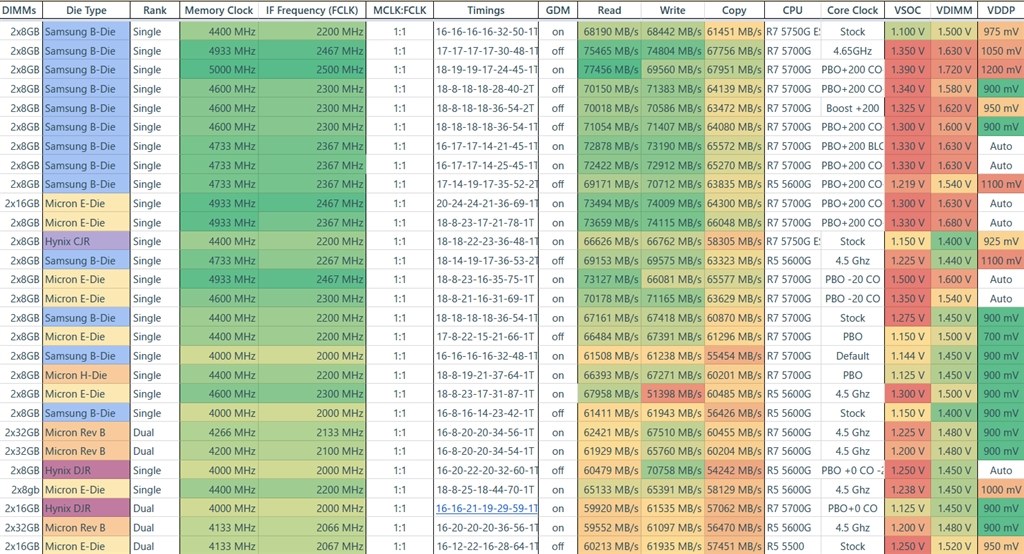Select the 700 mV VDDP cell
The height and width of the screenshot is (554, 1024).
pyautogui.click(x=1001, y=336)
